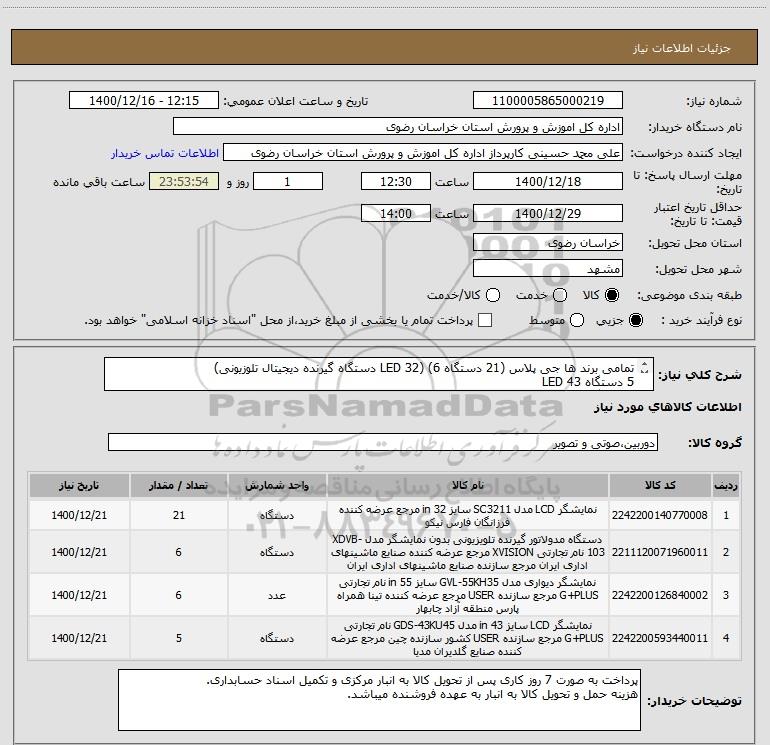Click the ردیف column header
This screenshot has height=745, width=770.
pyautogui.click(x=726, y=485)
